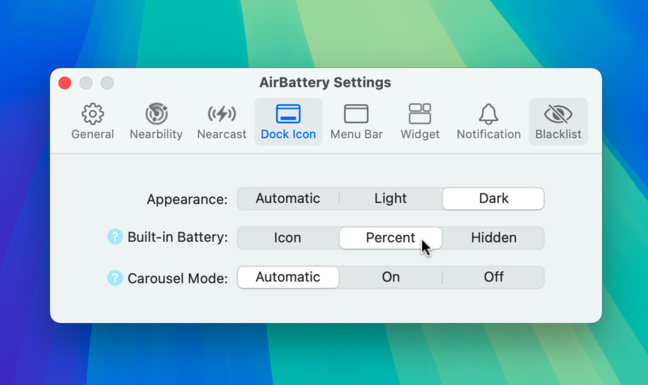This screenshot has width=648, height=385.
Task: Open the Widget settings tab
Action: click(x=420, y=121)
